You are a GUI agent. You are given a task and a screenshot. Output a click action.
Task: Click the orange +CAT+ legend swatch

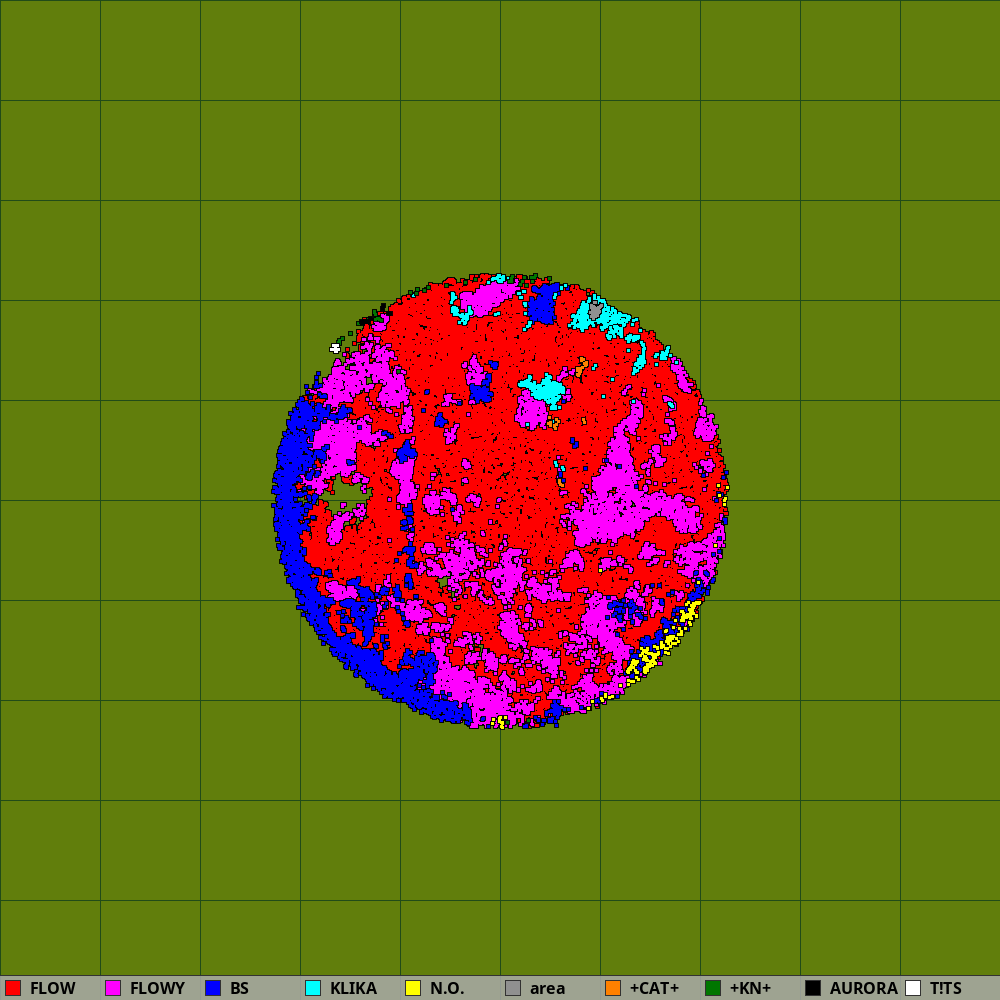[613, 988]
